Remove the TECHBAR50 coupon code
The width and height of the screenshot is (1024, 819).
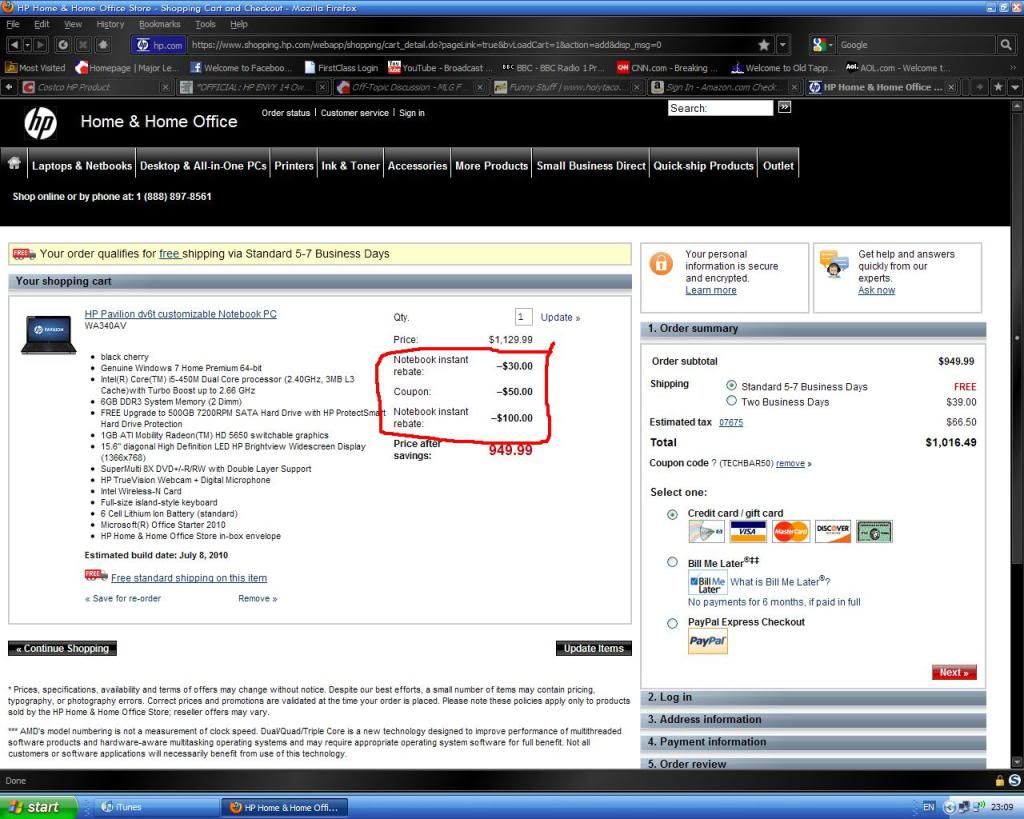[x=790, y=463]
